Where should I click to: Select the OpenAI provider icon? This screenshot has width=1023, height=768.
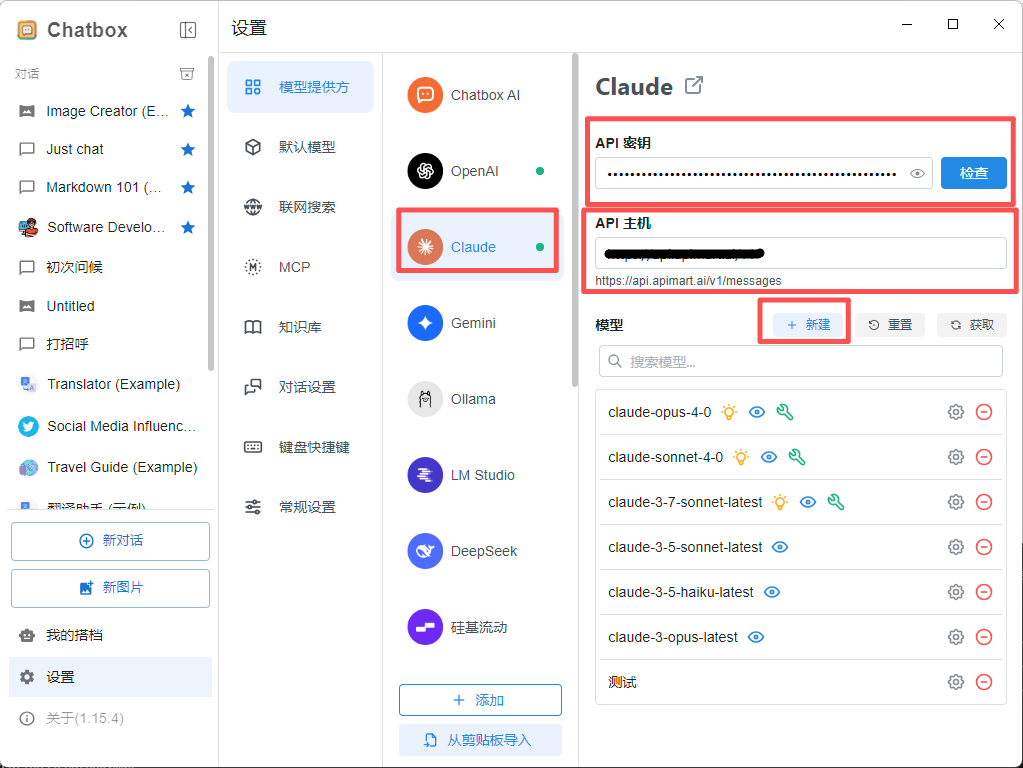(425, 171)
